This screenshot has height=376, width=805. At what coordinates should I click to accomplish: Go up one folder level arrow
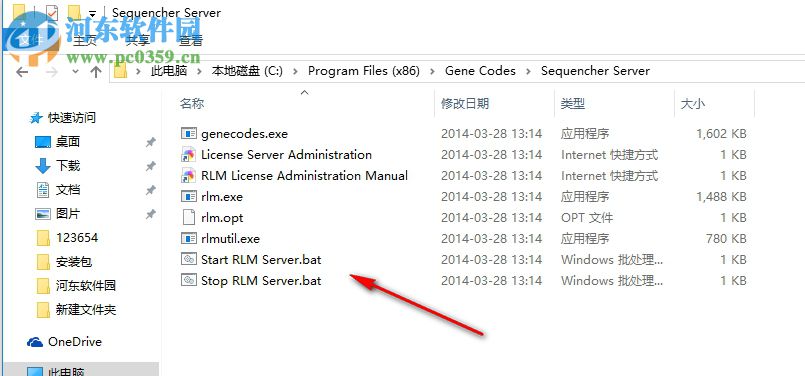click(x=96, y=71)
